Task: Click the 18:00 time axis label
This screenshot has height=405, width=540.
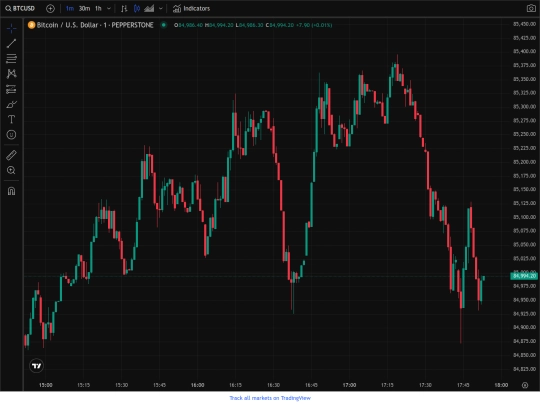Action: pos(501,385)
